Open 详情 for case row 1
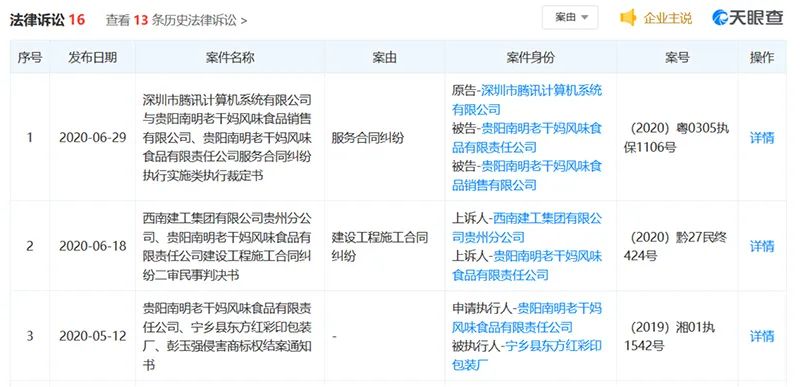 point(762,138)
